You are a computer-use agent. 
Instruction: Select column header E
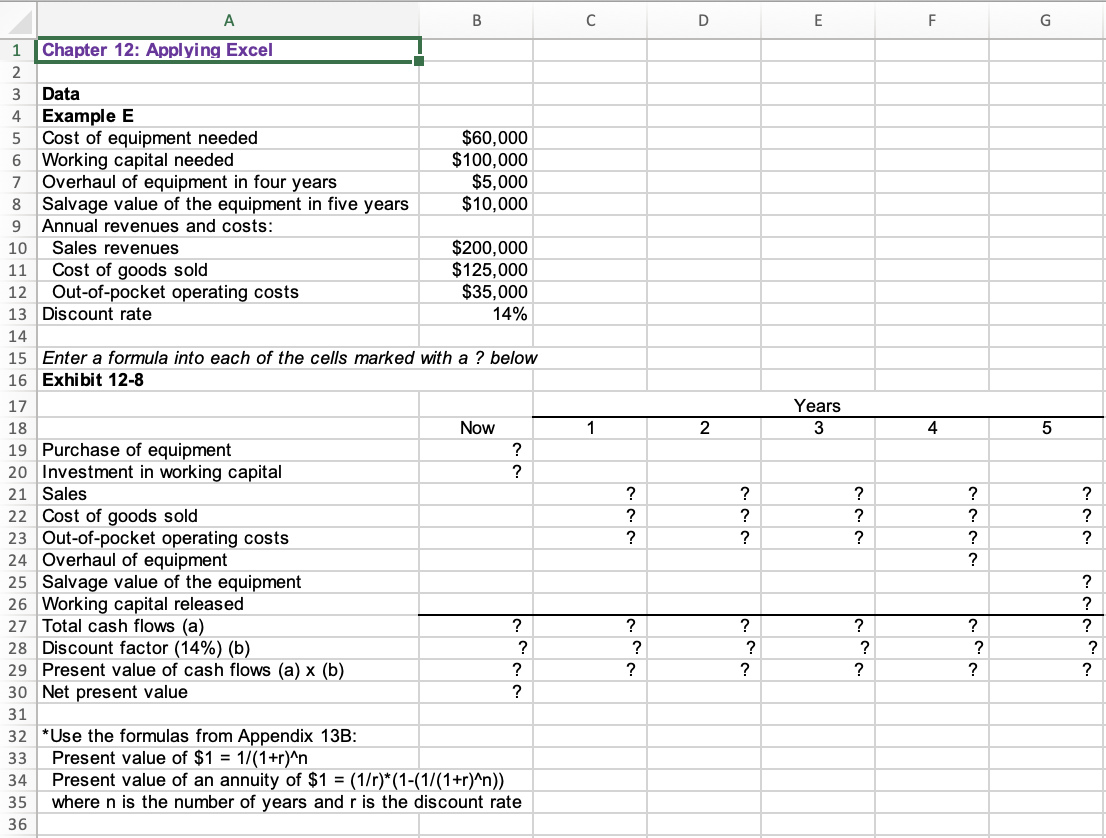pyautogui.click(x=818, y=20)
